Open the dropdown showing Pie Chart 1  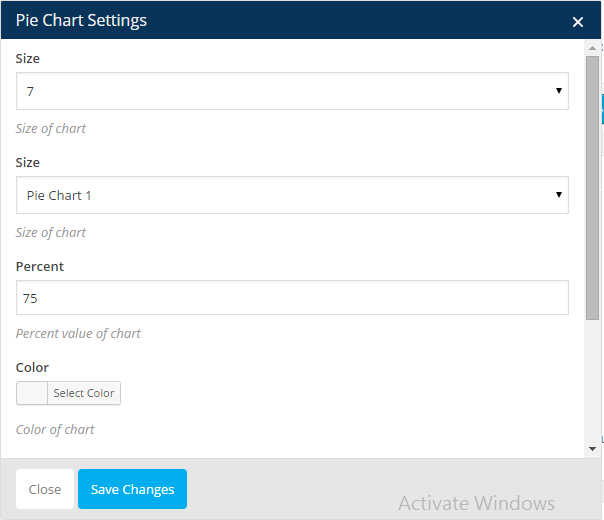point(292,195)
